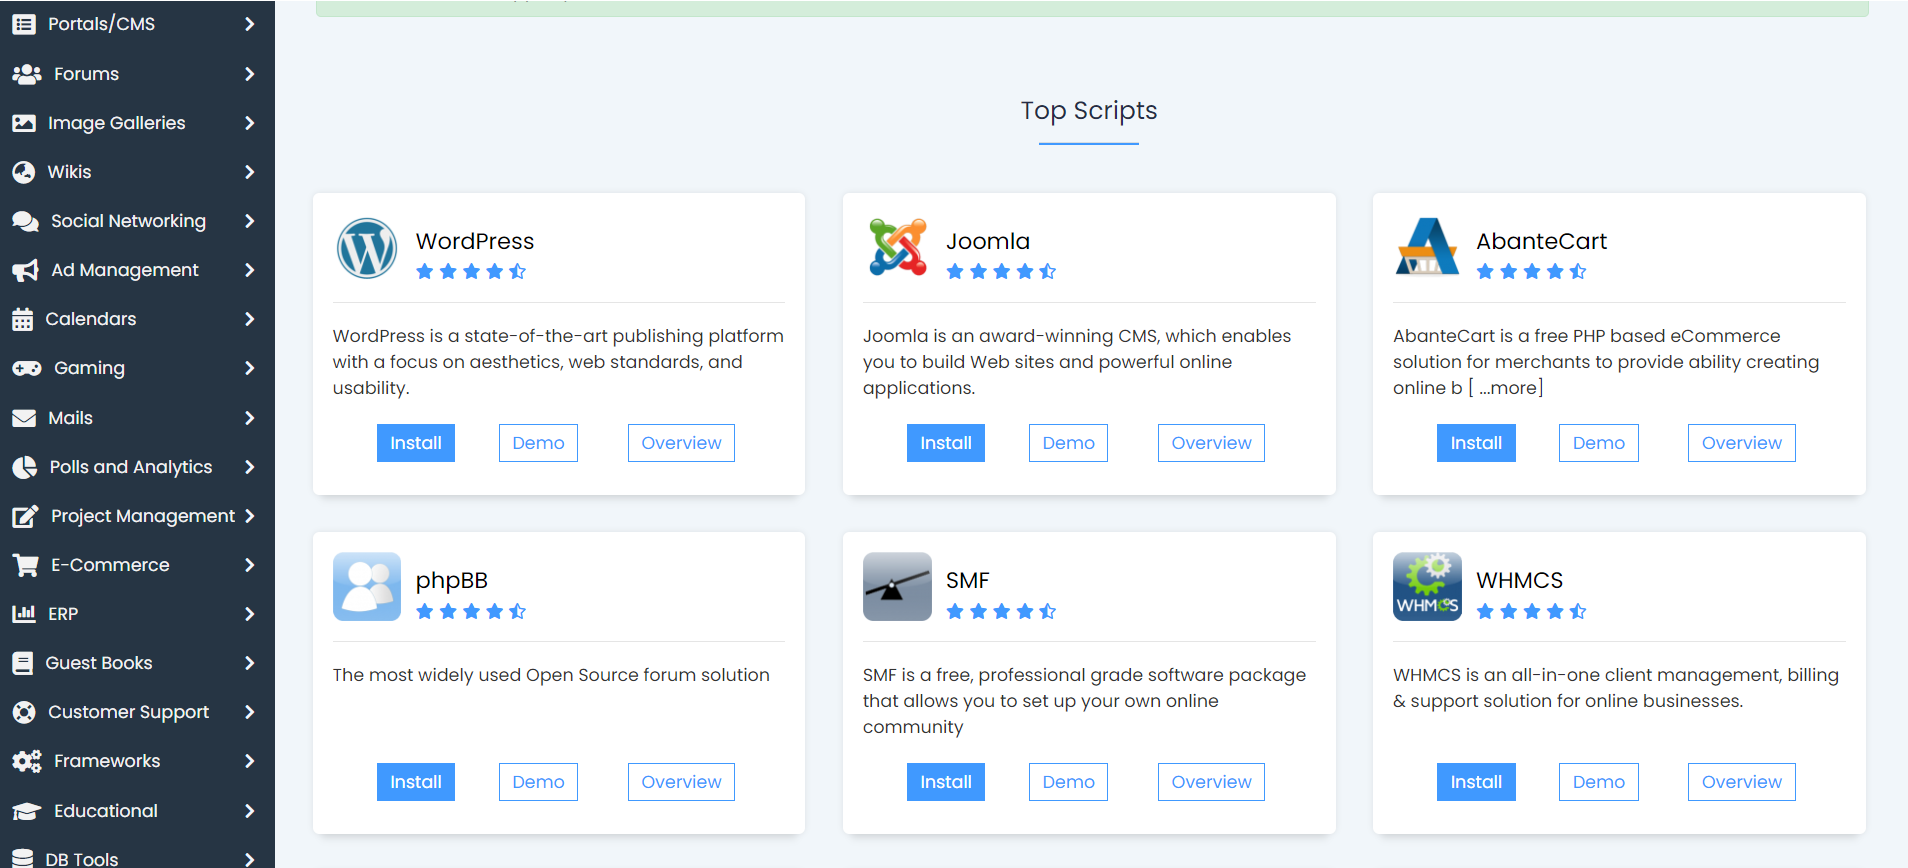The width and height of the screenshot is (1908, 868).
Task: Expand the Mails chevron arrow
Action: click(x=250, y=418)
